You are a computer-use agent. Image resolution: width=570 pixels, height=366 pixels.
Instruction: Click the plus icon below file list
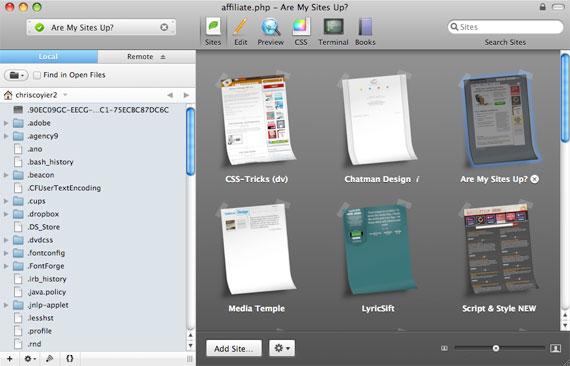10,359
